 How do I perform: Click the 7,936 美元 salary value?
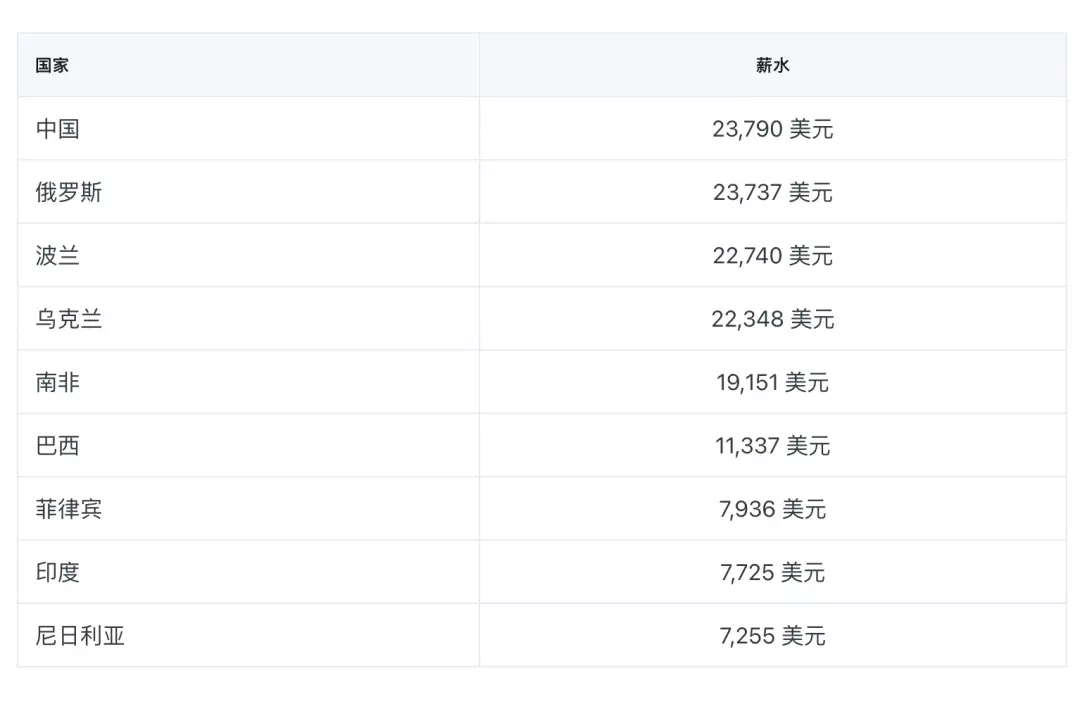coord(772,509)
